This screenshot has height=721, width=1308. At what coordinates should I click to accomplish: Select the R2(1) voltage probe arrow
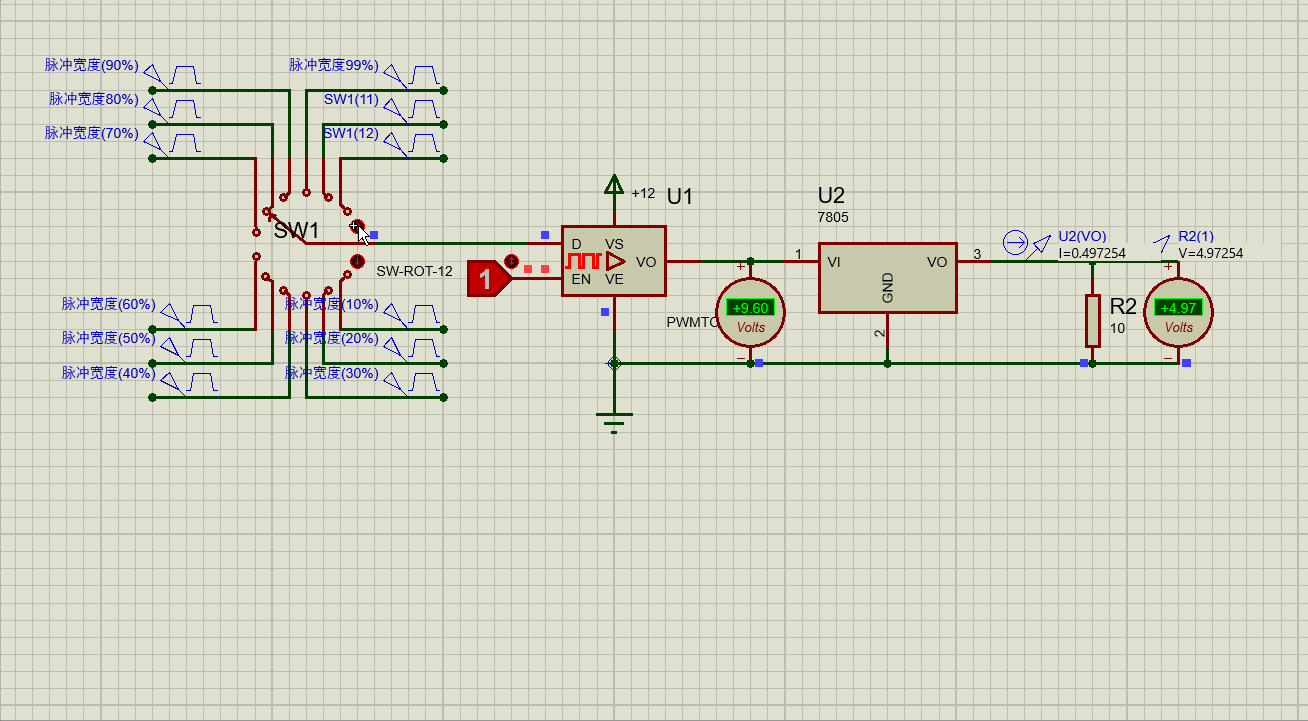1161,242
